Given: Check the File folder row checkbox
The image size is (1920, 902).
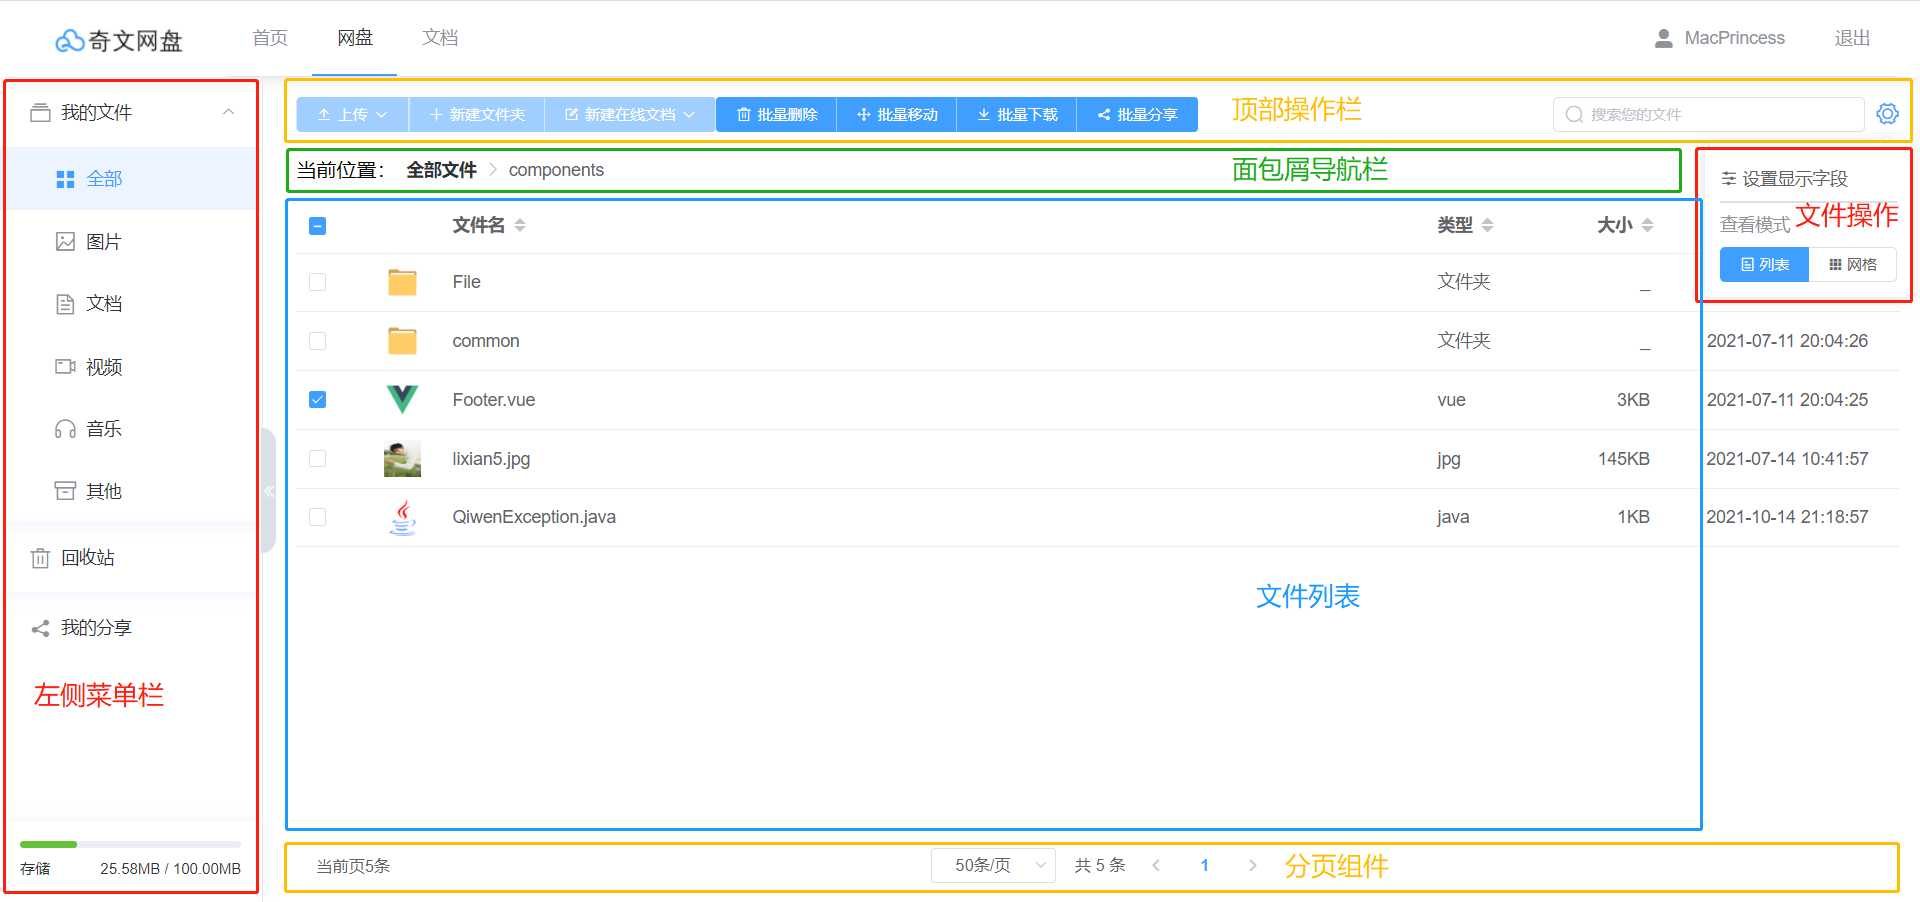Looking at the screenshot, I should (317, 282).
